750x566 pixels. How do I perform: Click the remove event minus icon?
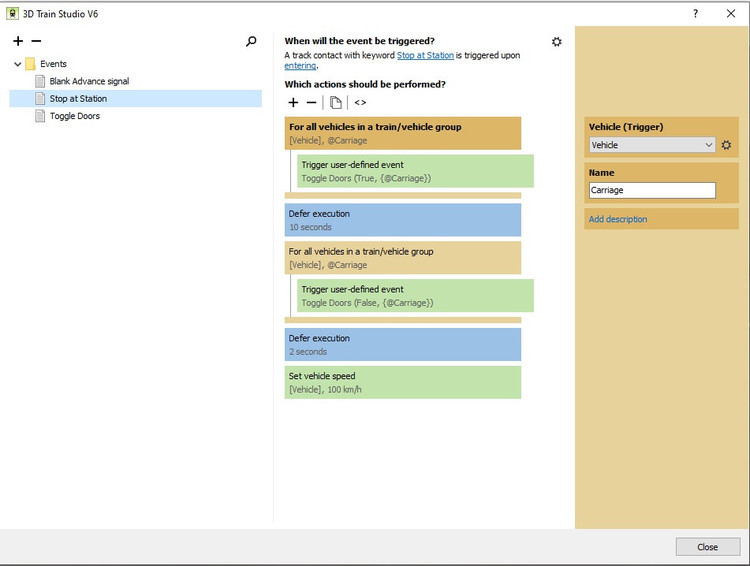coord(36,41)
